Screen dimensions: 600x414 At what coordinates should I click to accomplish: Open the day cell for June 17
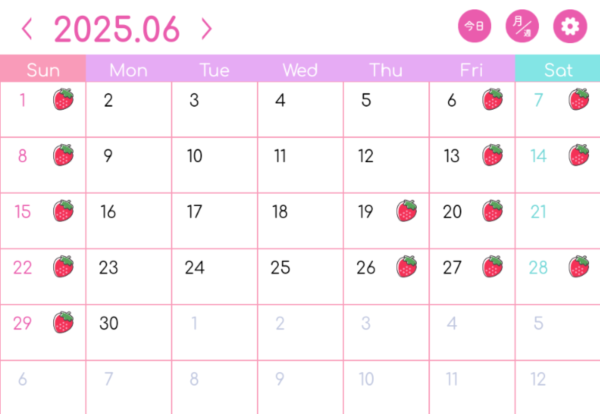pos(215,221)
